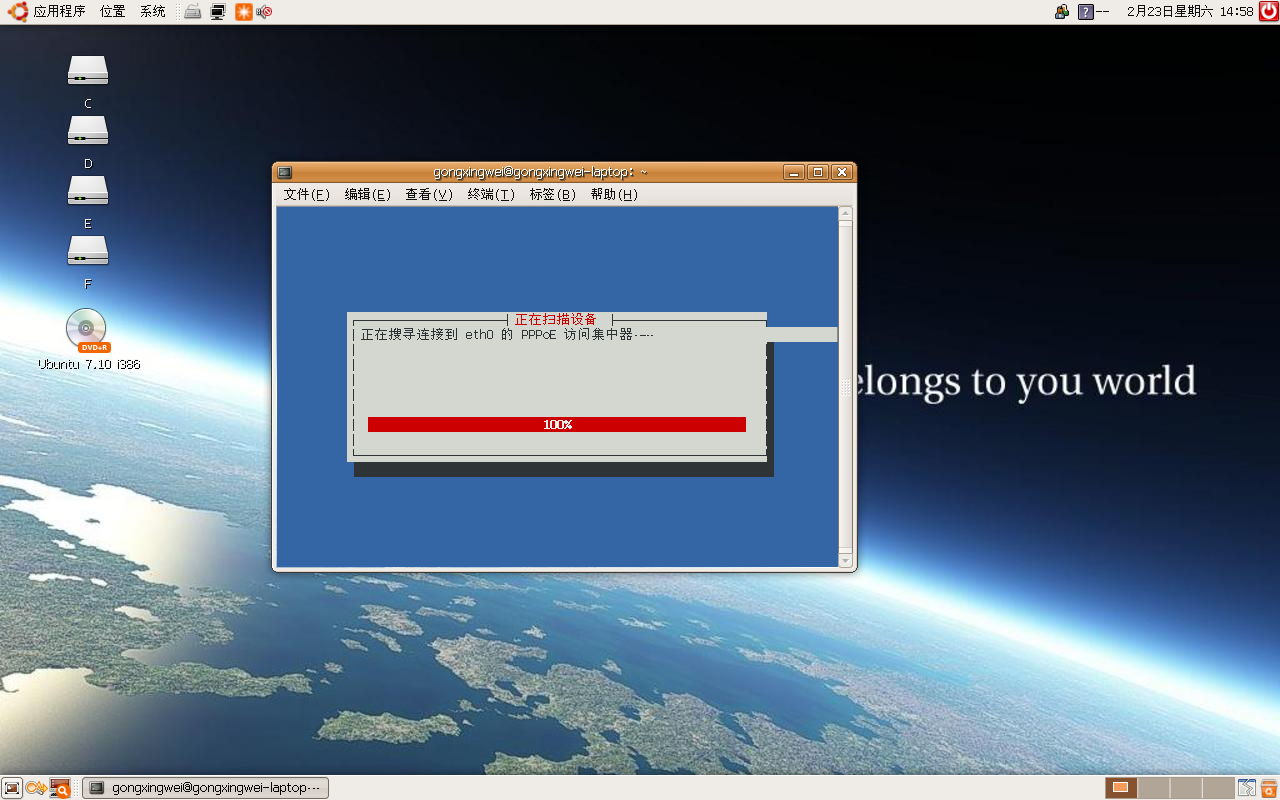Click the terminal icon in window title bar
Image resolution: width=1280 pixels, height=800 pixels.
tap(285, 172)
